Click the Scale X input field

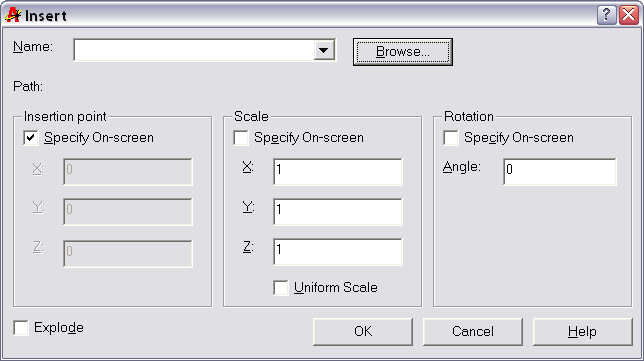pos(338,171)
